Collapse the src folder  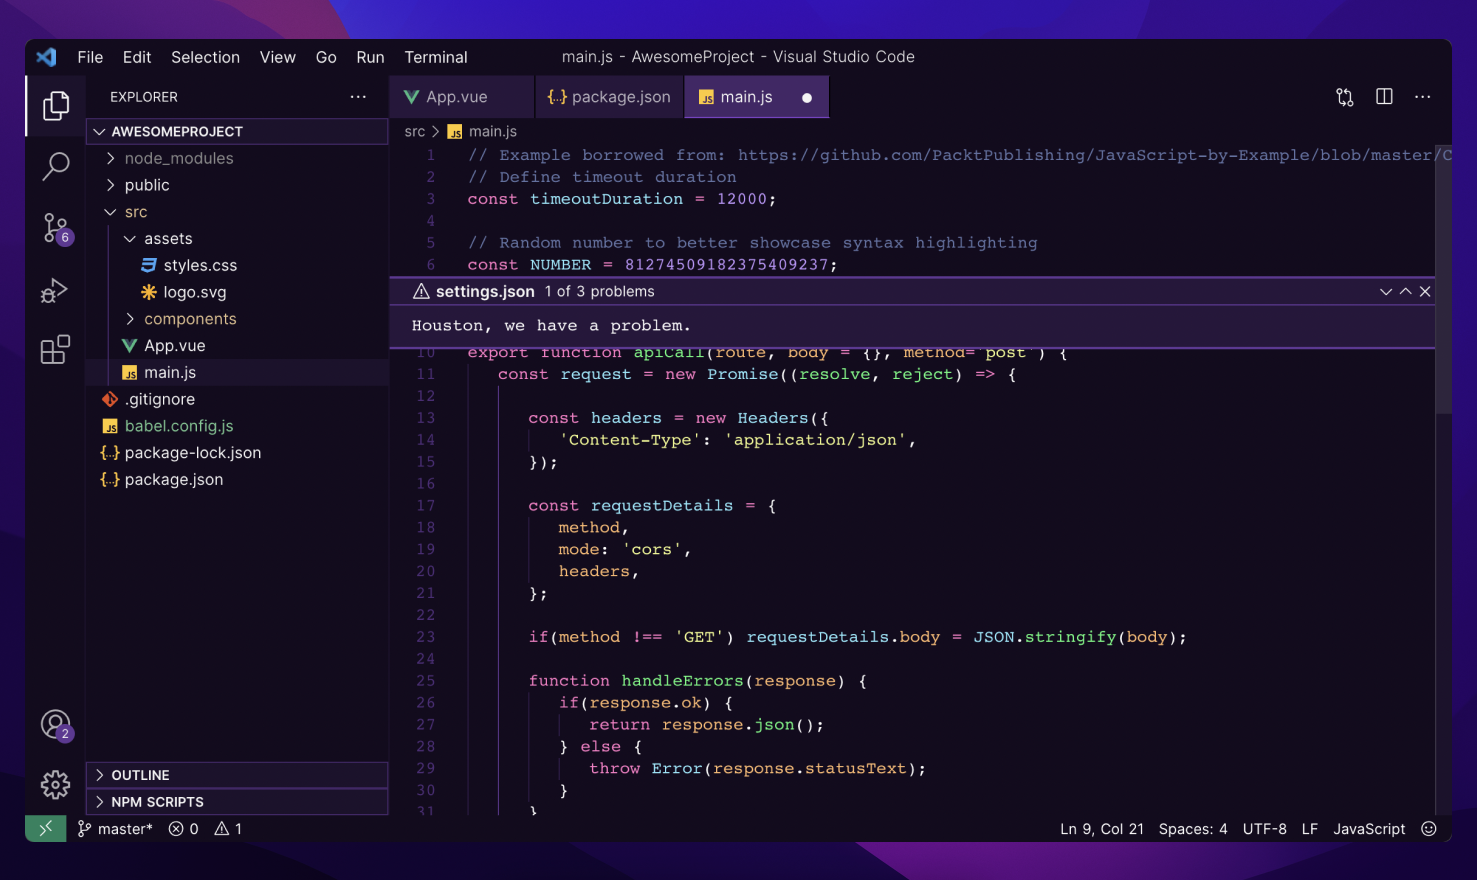click(238, 212)
